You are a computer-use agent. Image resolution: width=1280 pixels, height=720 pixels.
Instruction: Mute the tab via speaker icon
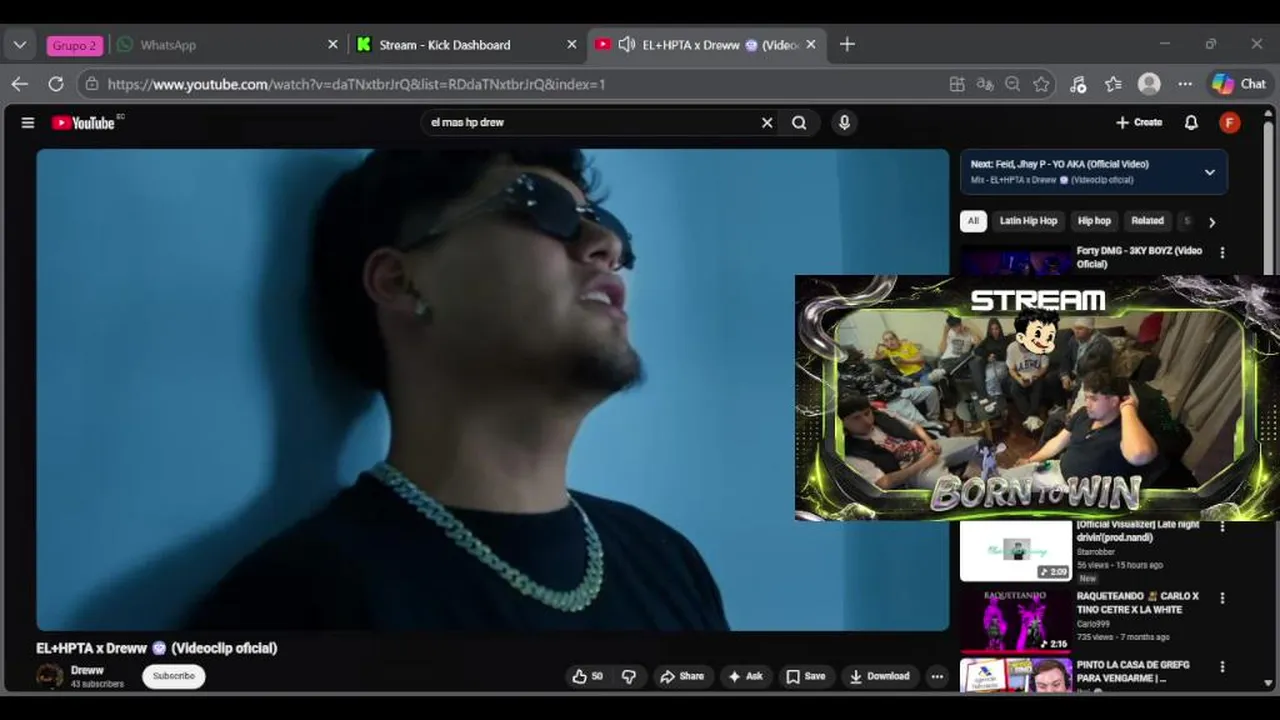[627, 44]
